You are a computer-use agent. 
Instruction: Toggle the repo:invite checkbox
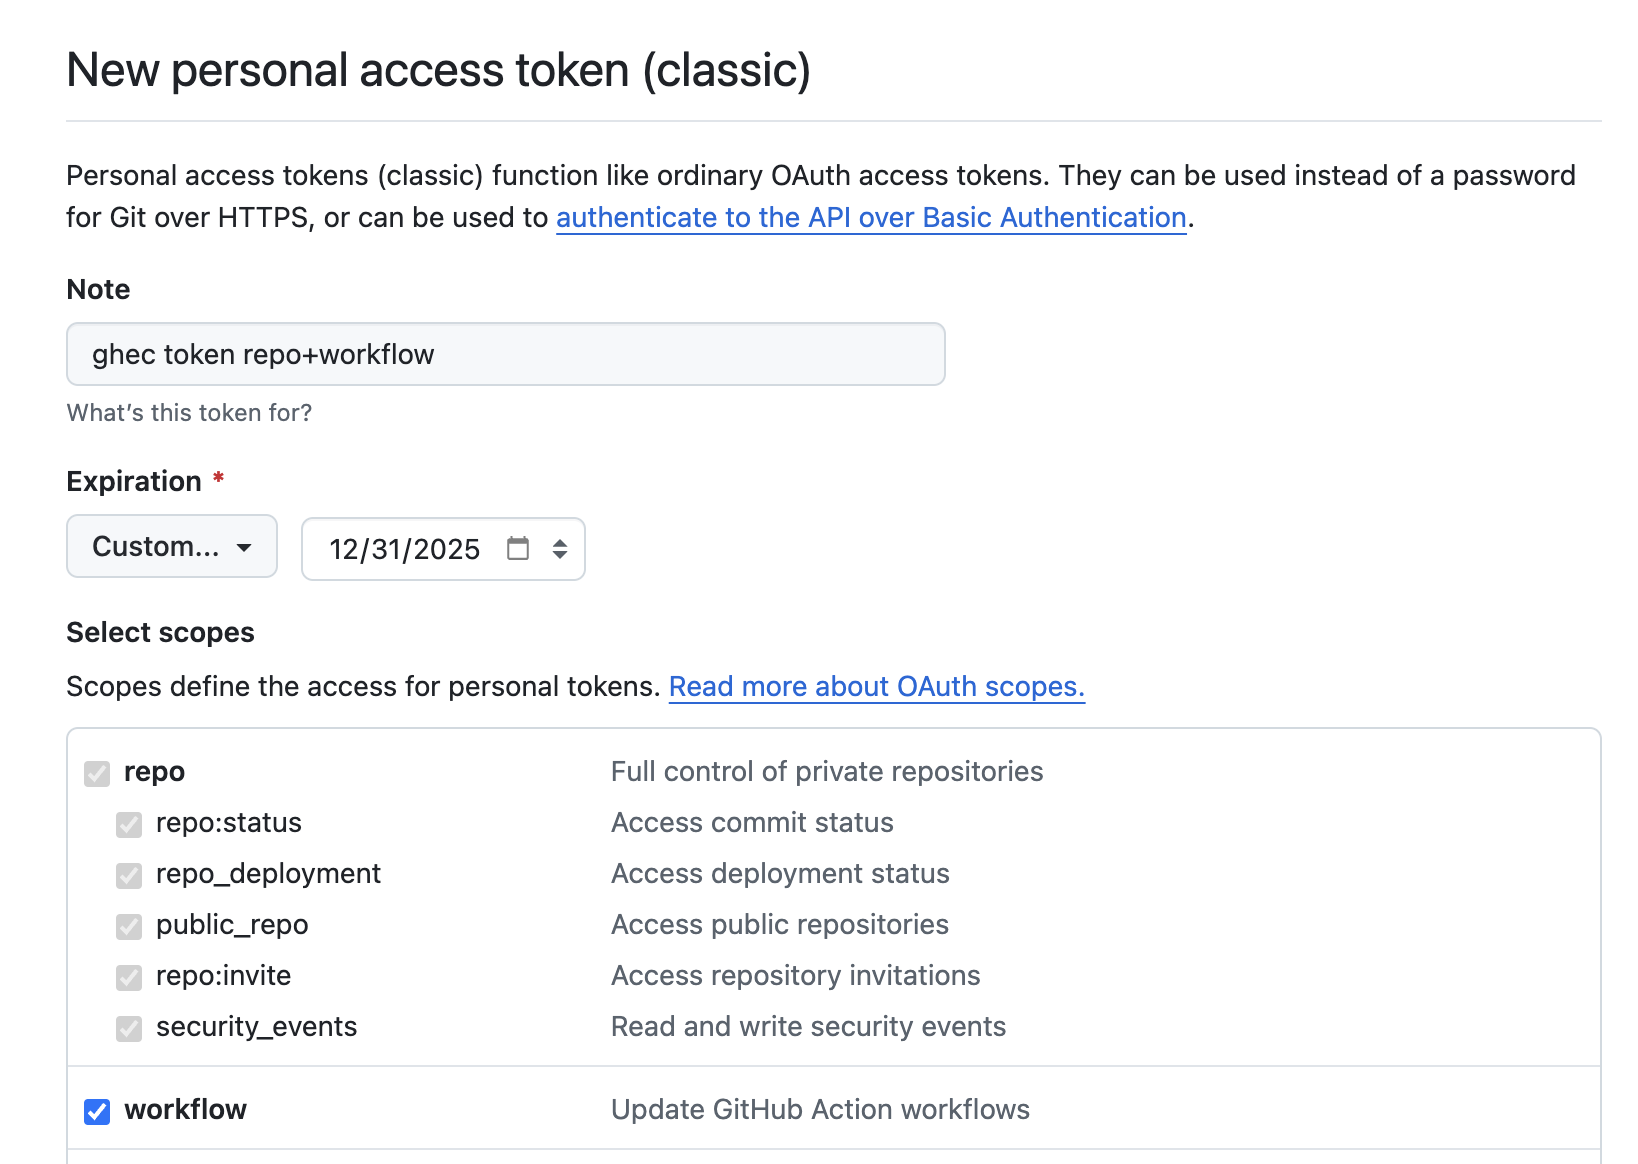[129, 977]
